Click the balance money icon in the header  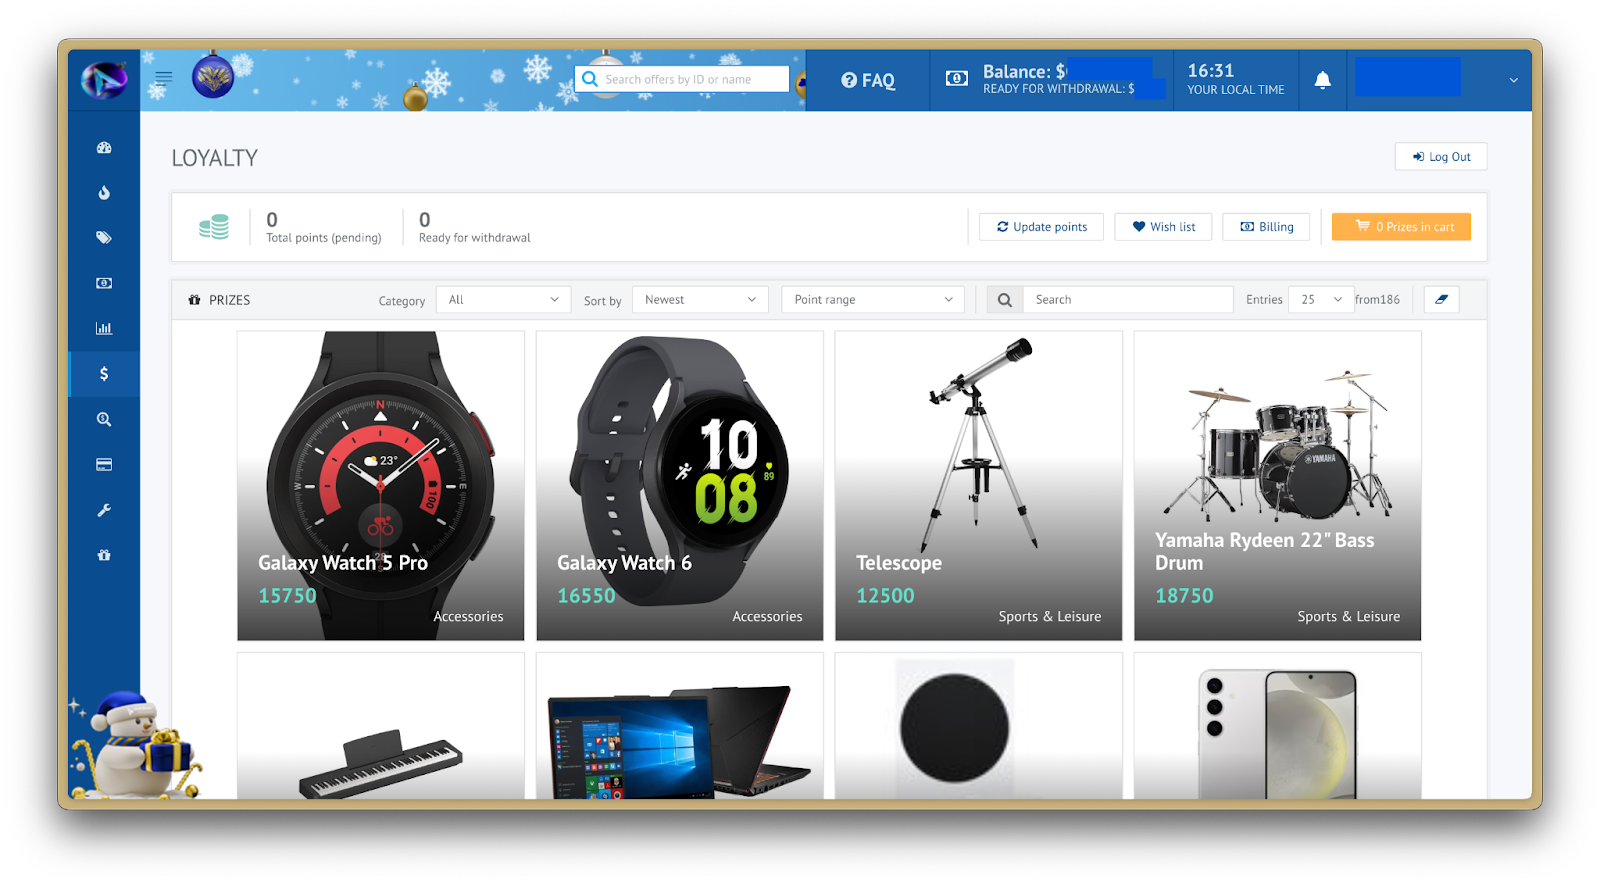[957, 79]
